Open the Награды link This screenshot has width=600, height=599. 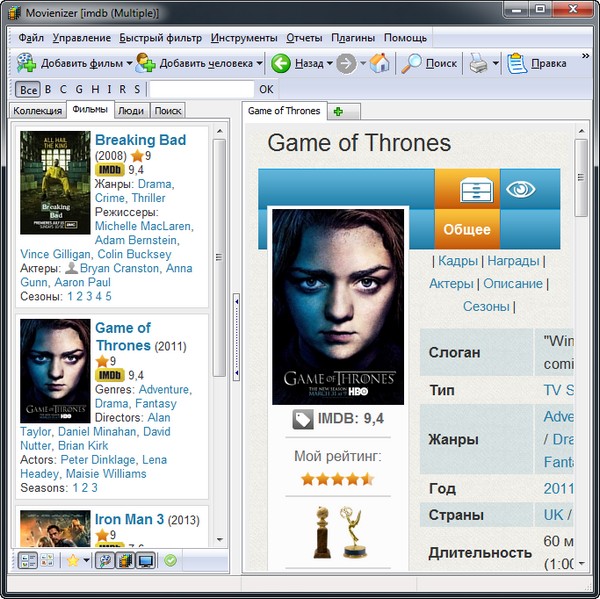513,261
